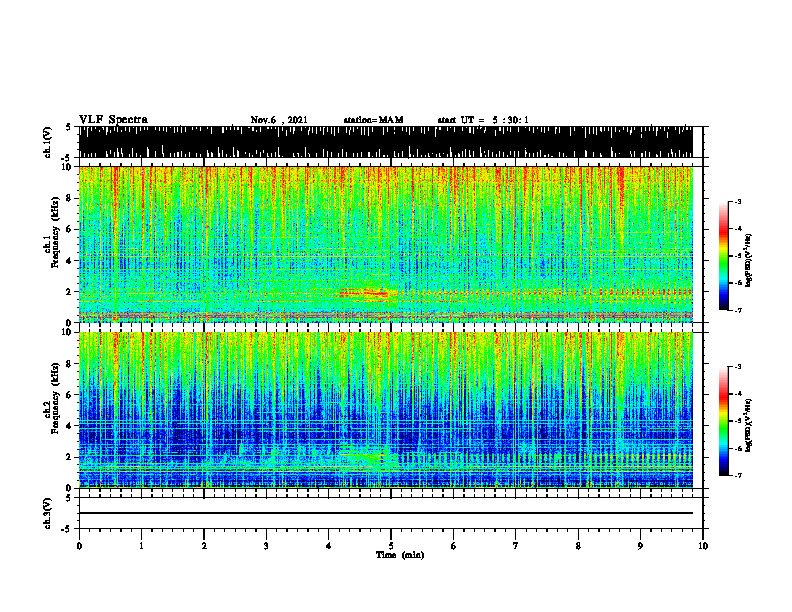Click the "-3" label on ch.2 colorbar
Viewport: 792px width, 612px height.
point(738,367)
